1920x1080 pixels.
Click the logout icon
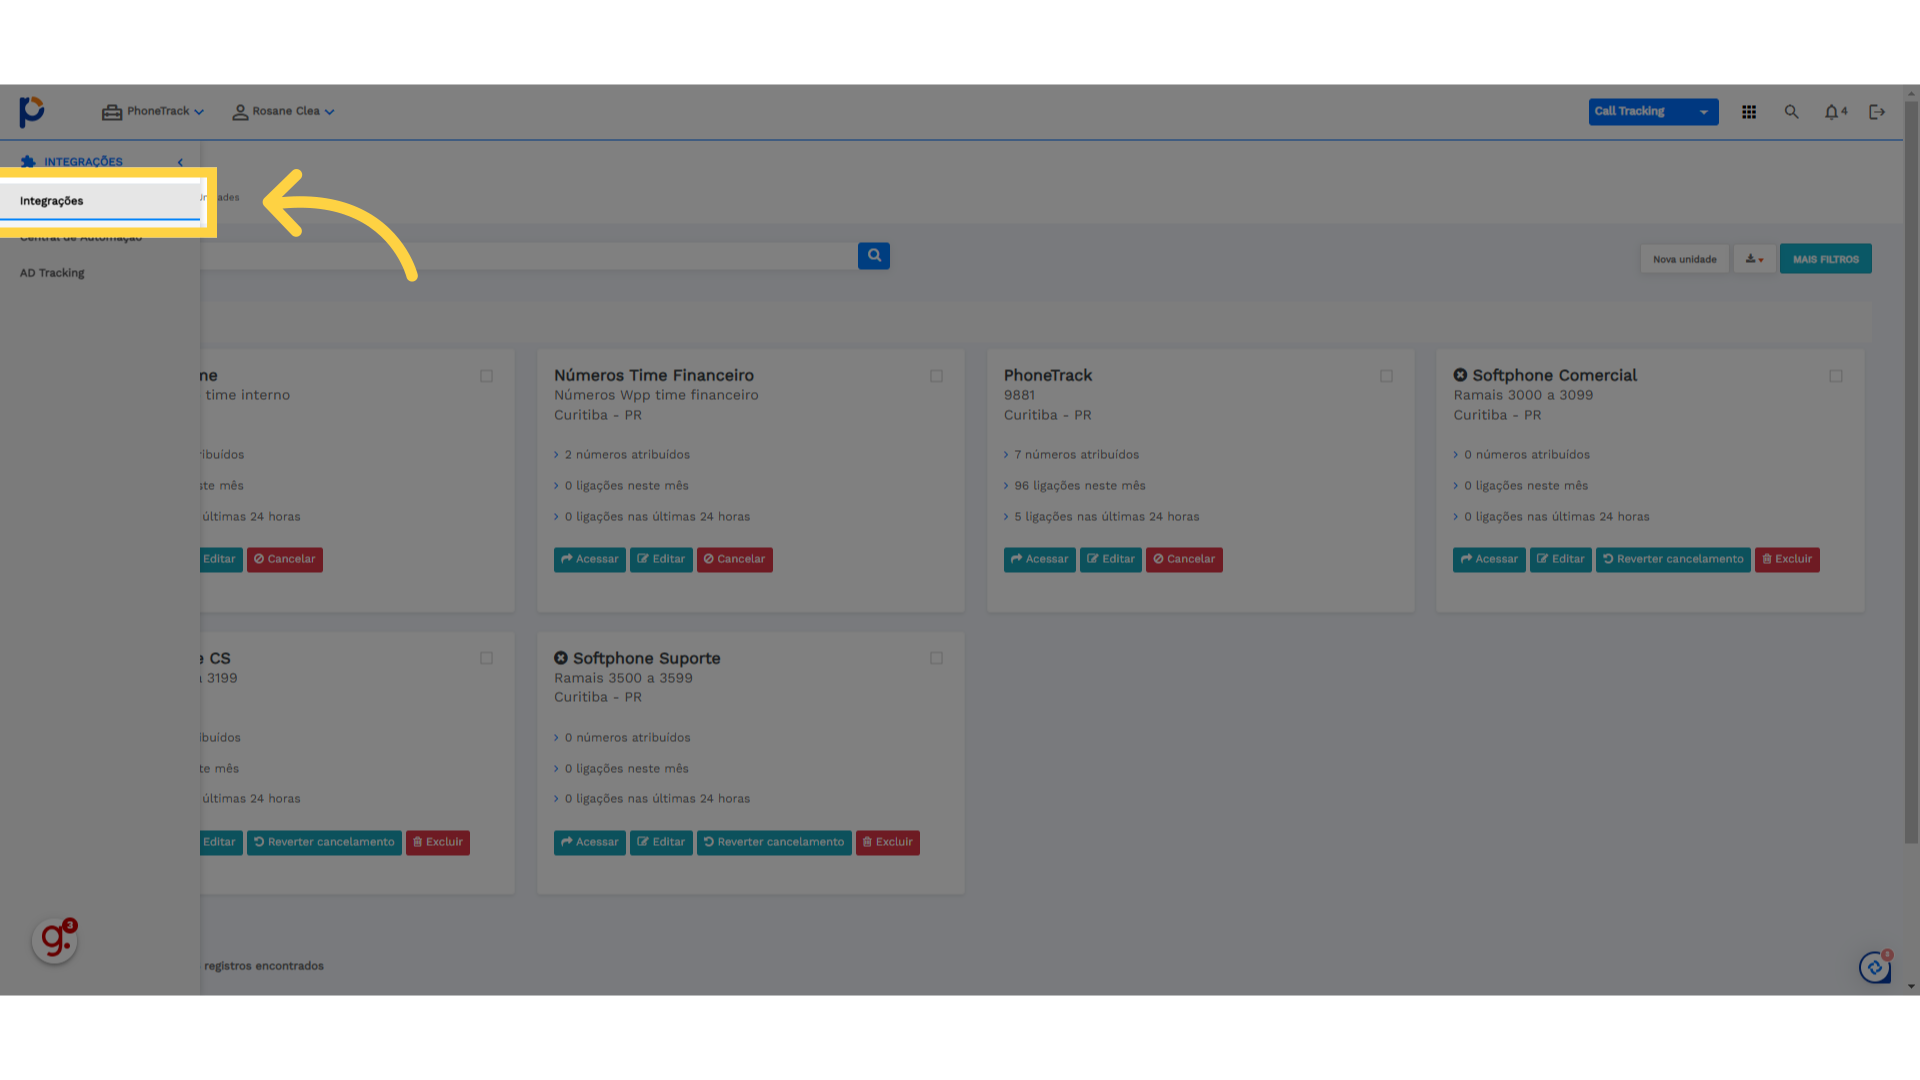1877,112
